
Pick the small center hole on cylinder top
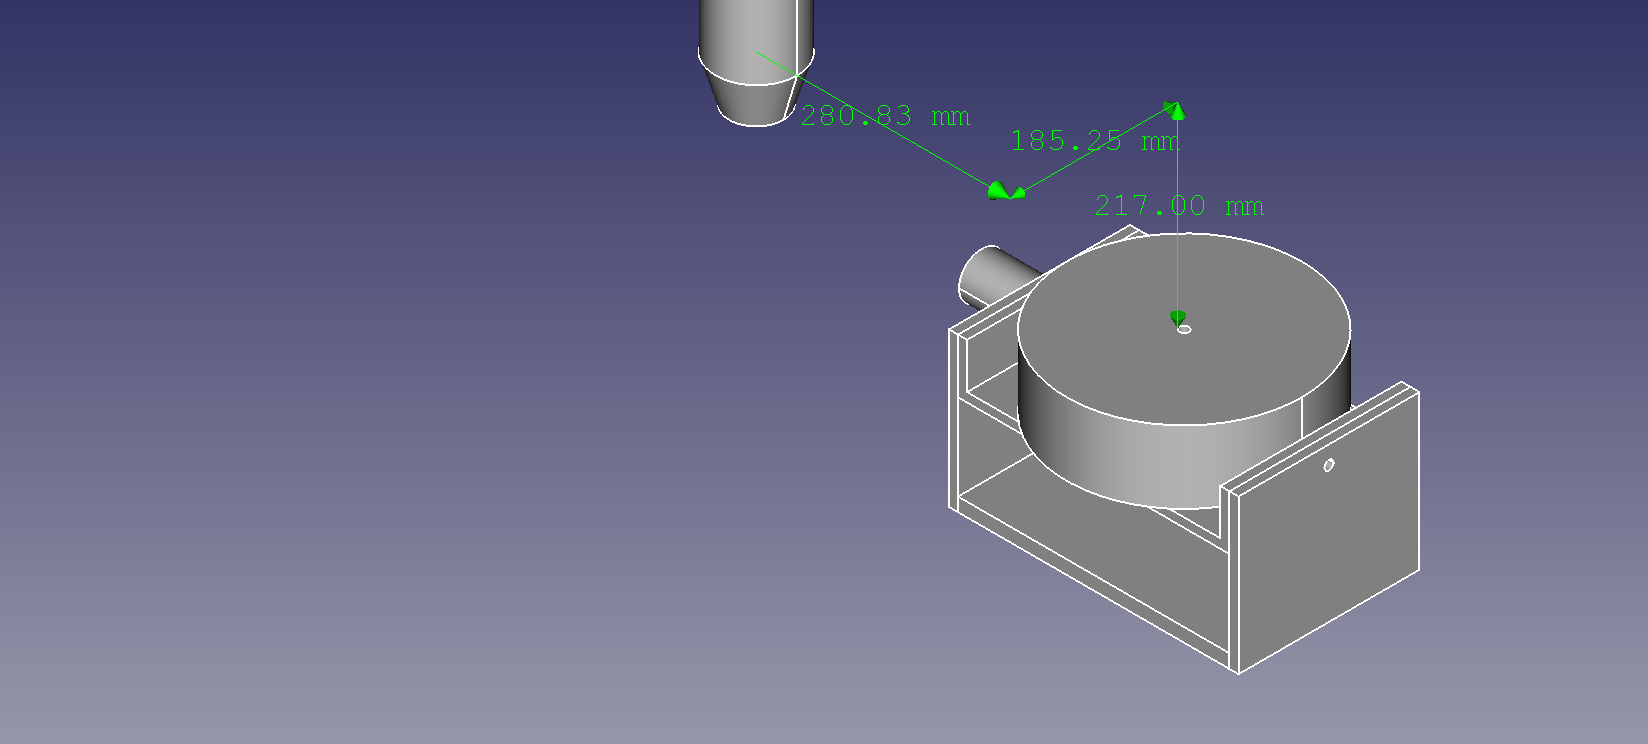pyautogui.click(x=1185, y=329)
